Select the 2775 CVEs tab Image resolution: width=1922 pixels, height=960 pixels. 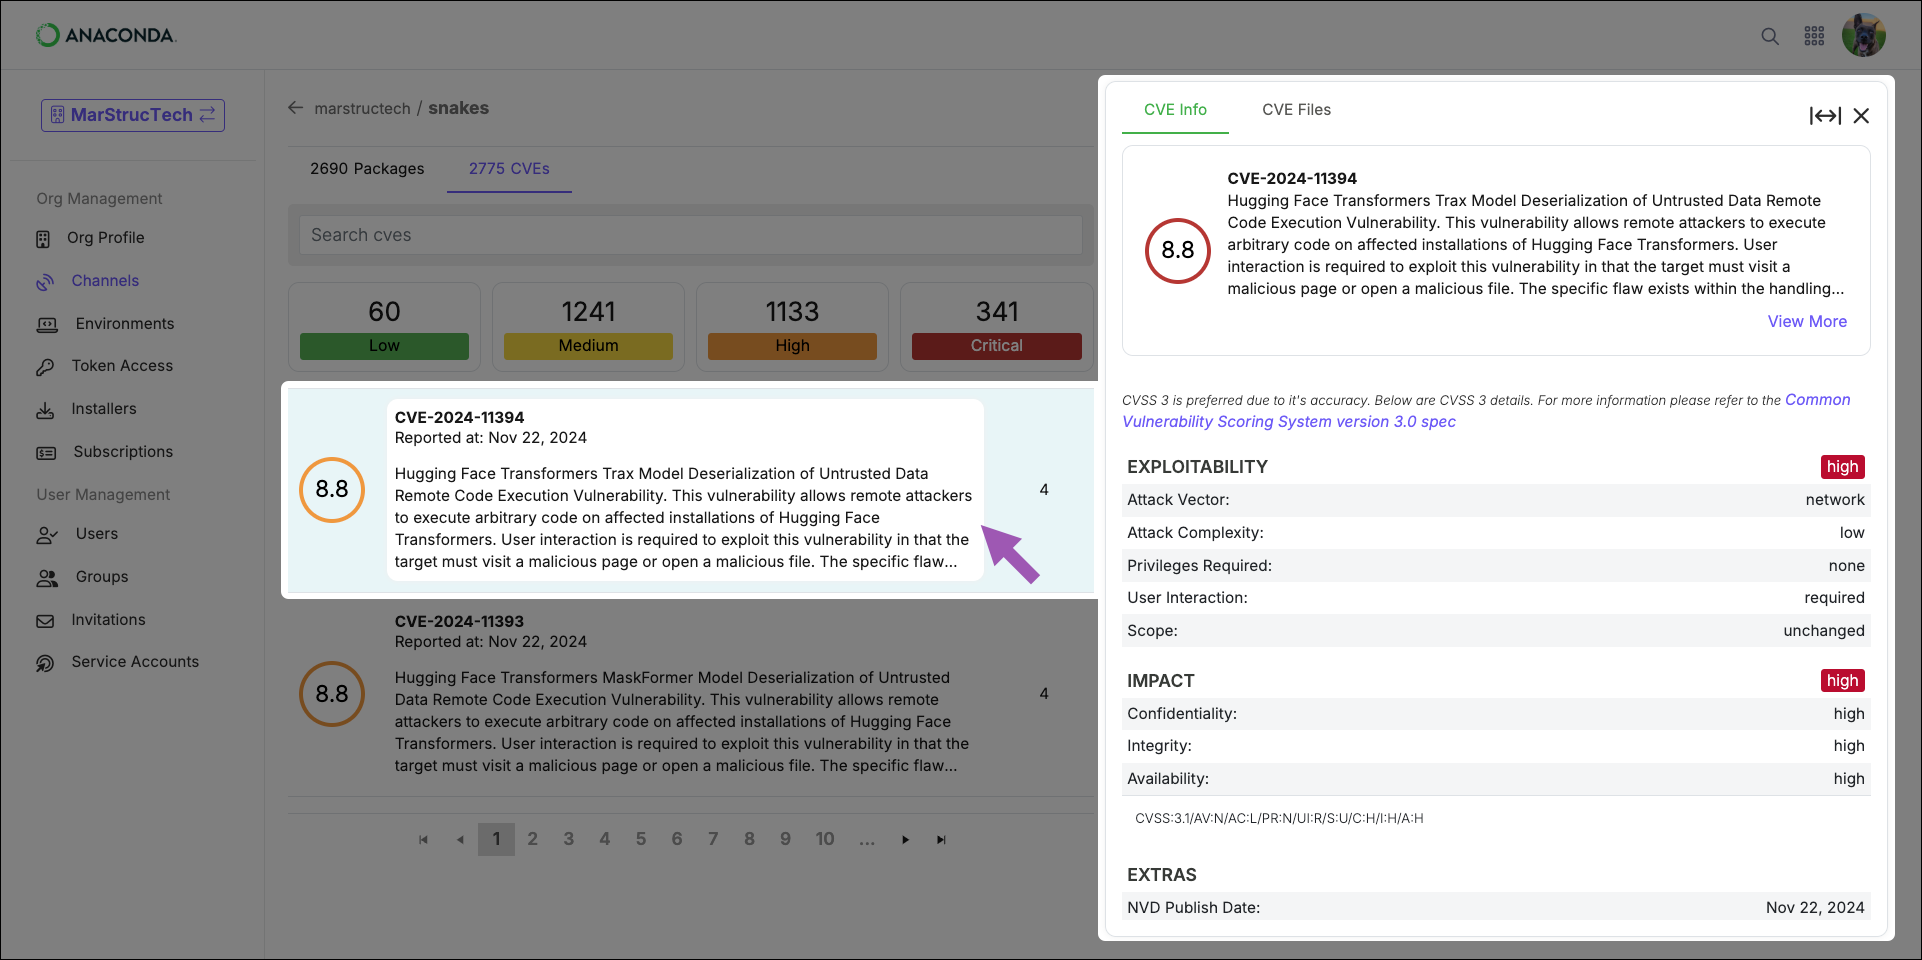509,169
